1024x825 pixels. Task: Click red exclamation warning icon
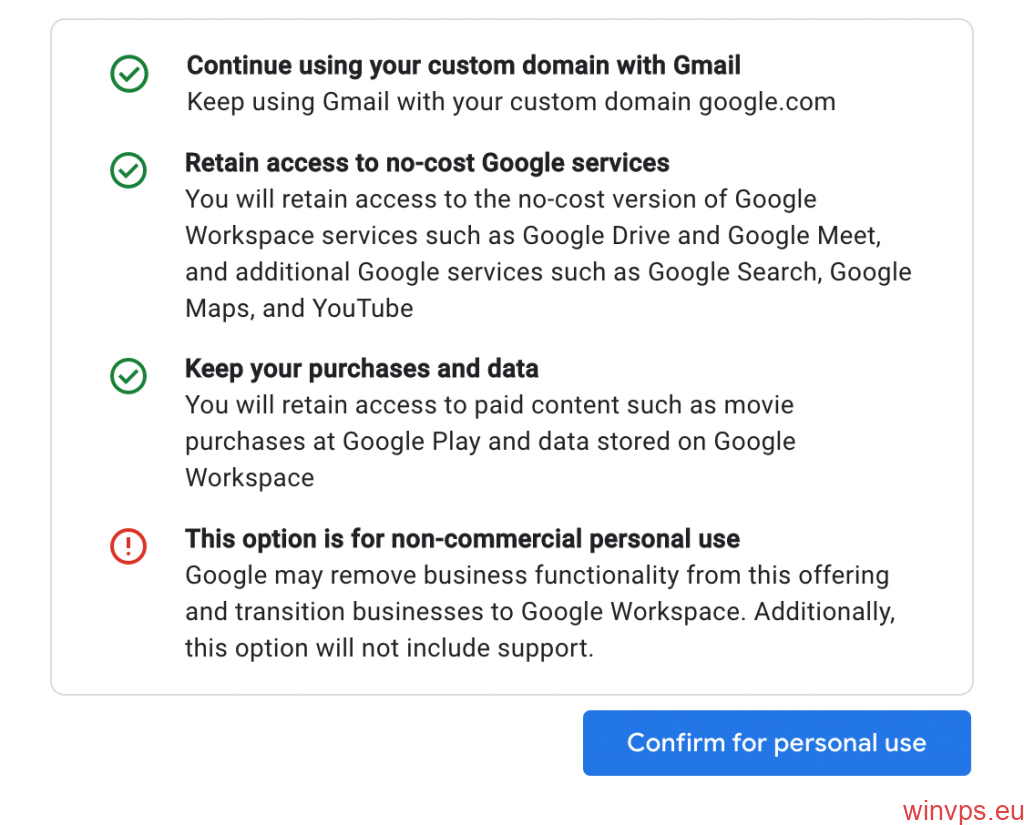coord(129,546)
